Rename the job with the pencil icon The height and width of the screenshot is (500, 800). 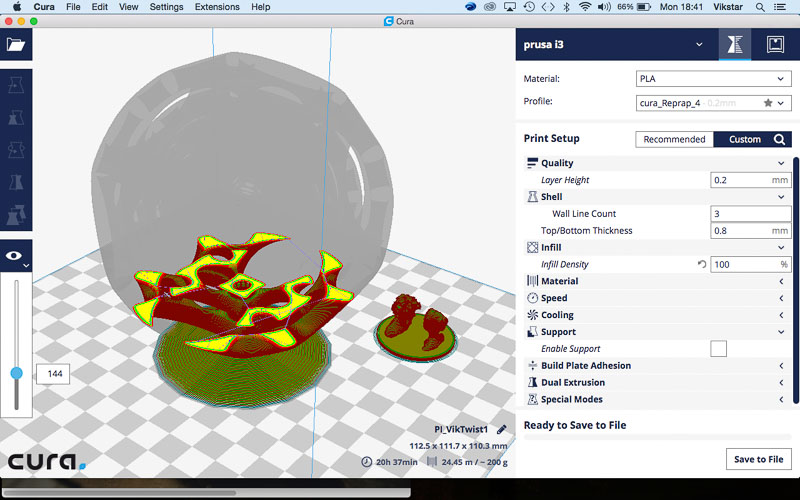[x=502, y=430]
